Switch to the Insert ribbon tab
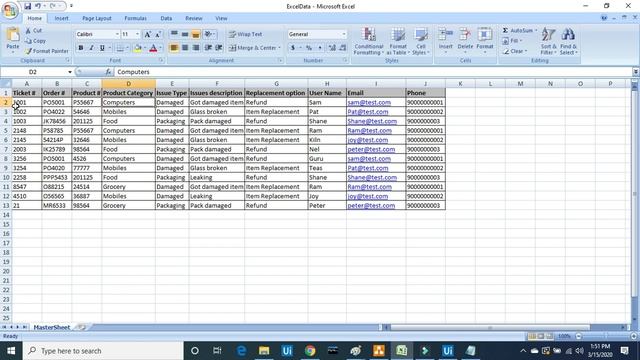This screenshot has height=360, width=640. click(x=62, y=18)
